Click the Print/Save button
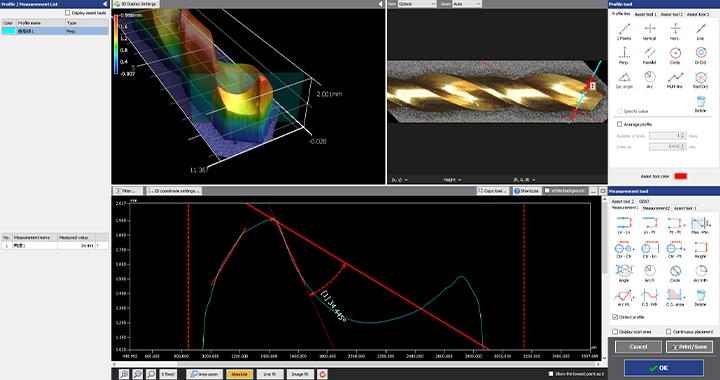The height and width of the screenshot is (380, 720). pyautogui.click(x=689, y=347)
